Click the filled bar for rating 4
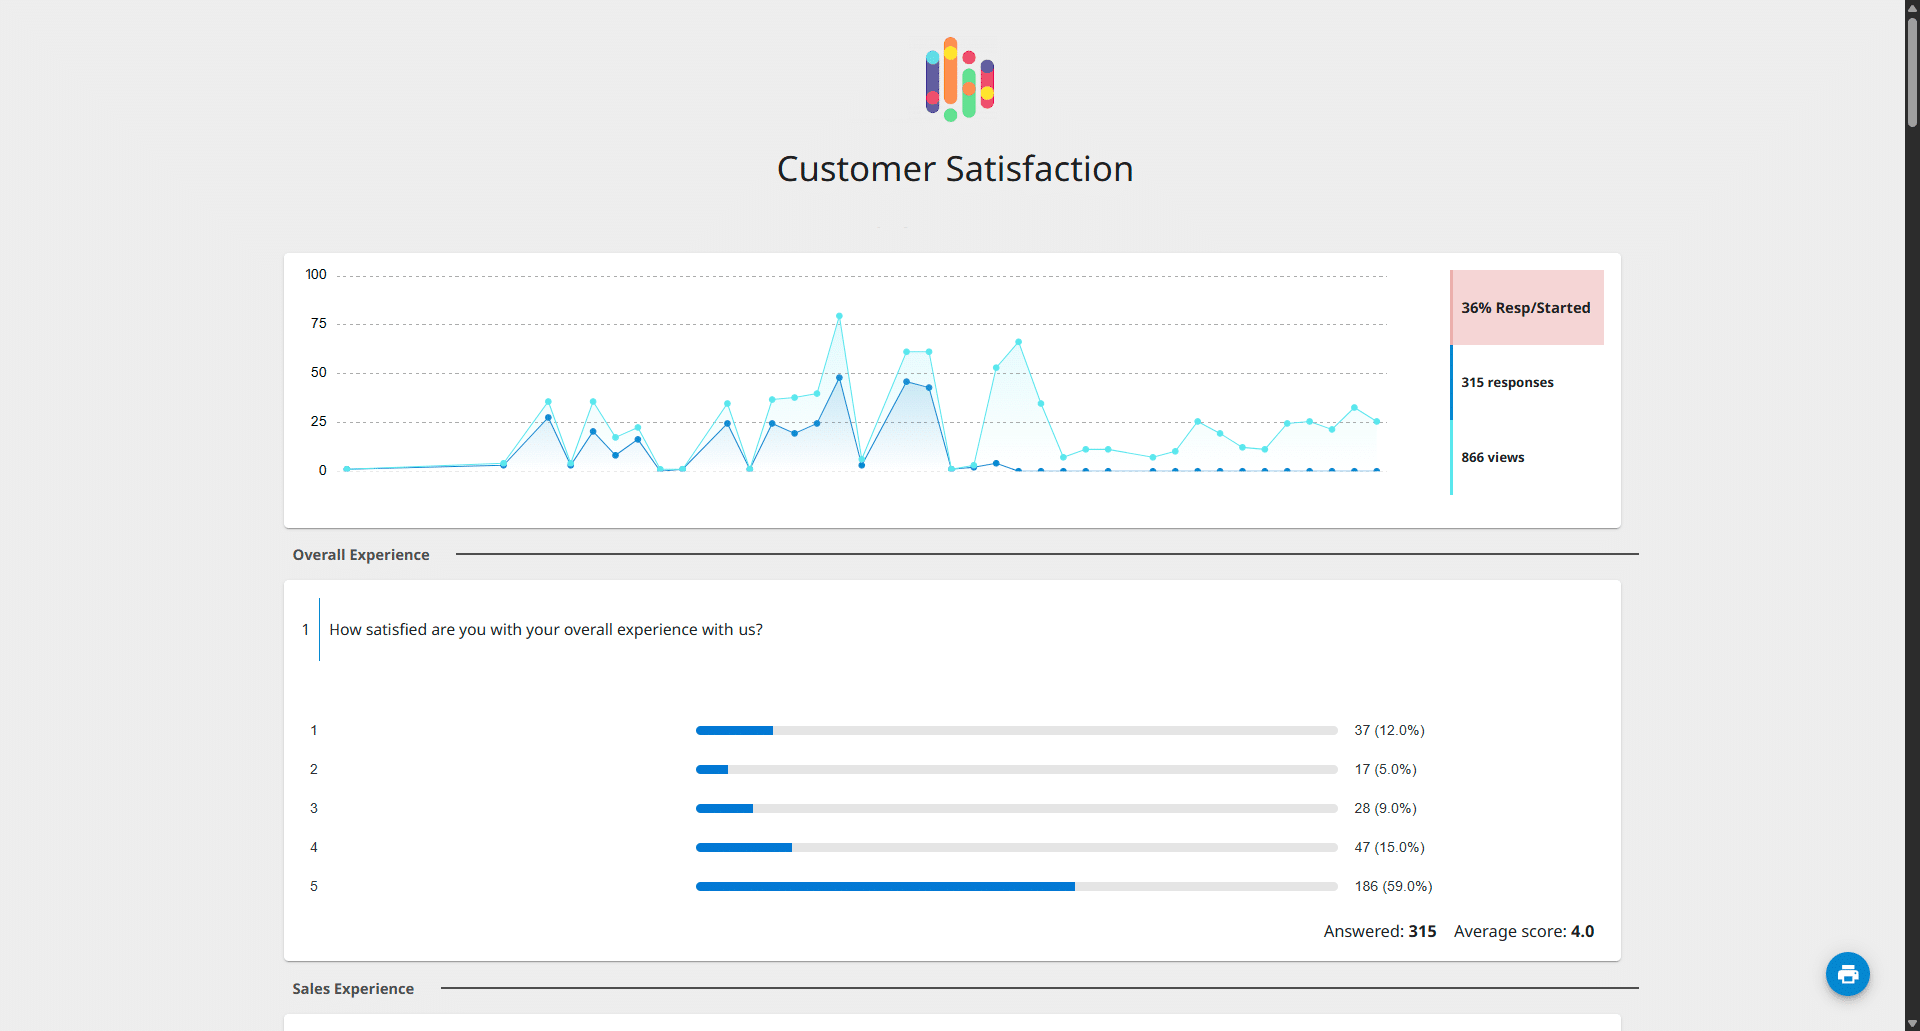 click(743, 848)
